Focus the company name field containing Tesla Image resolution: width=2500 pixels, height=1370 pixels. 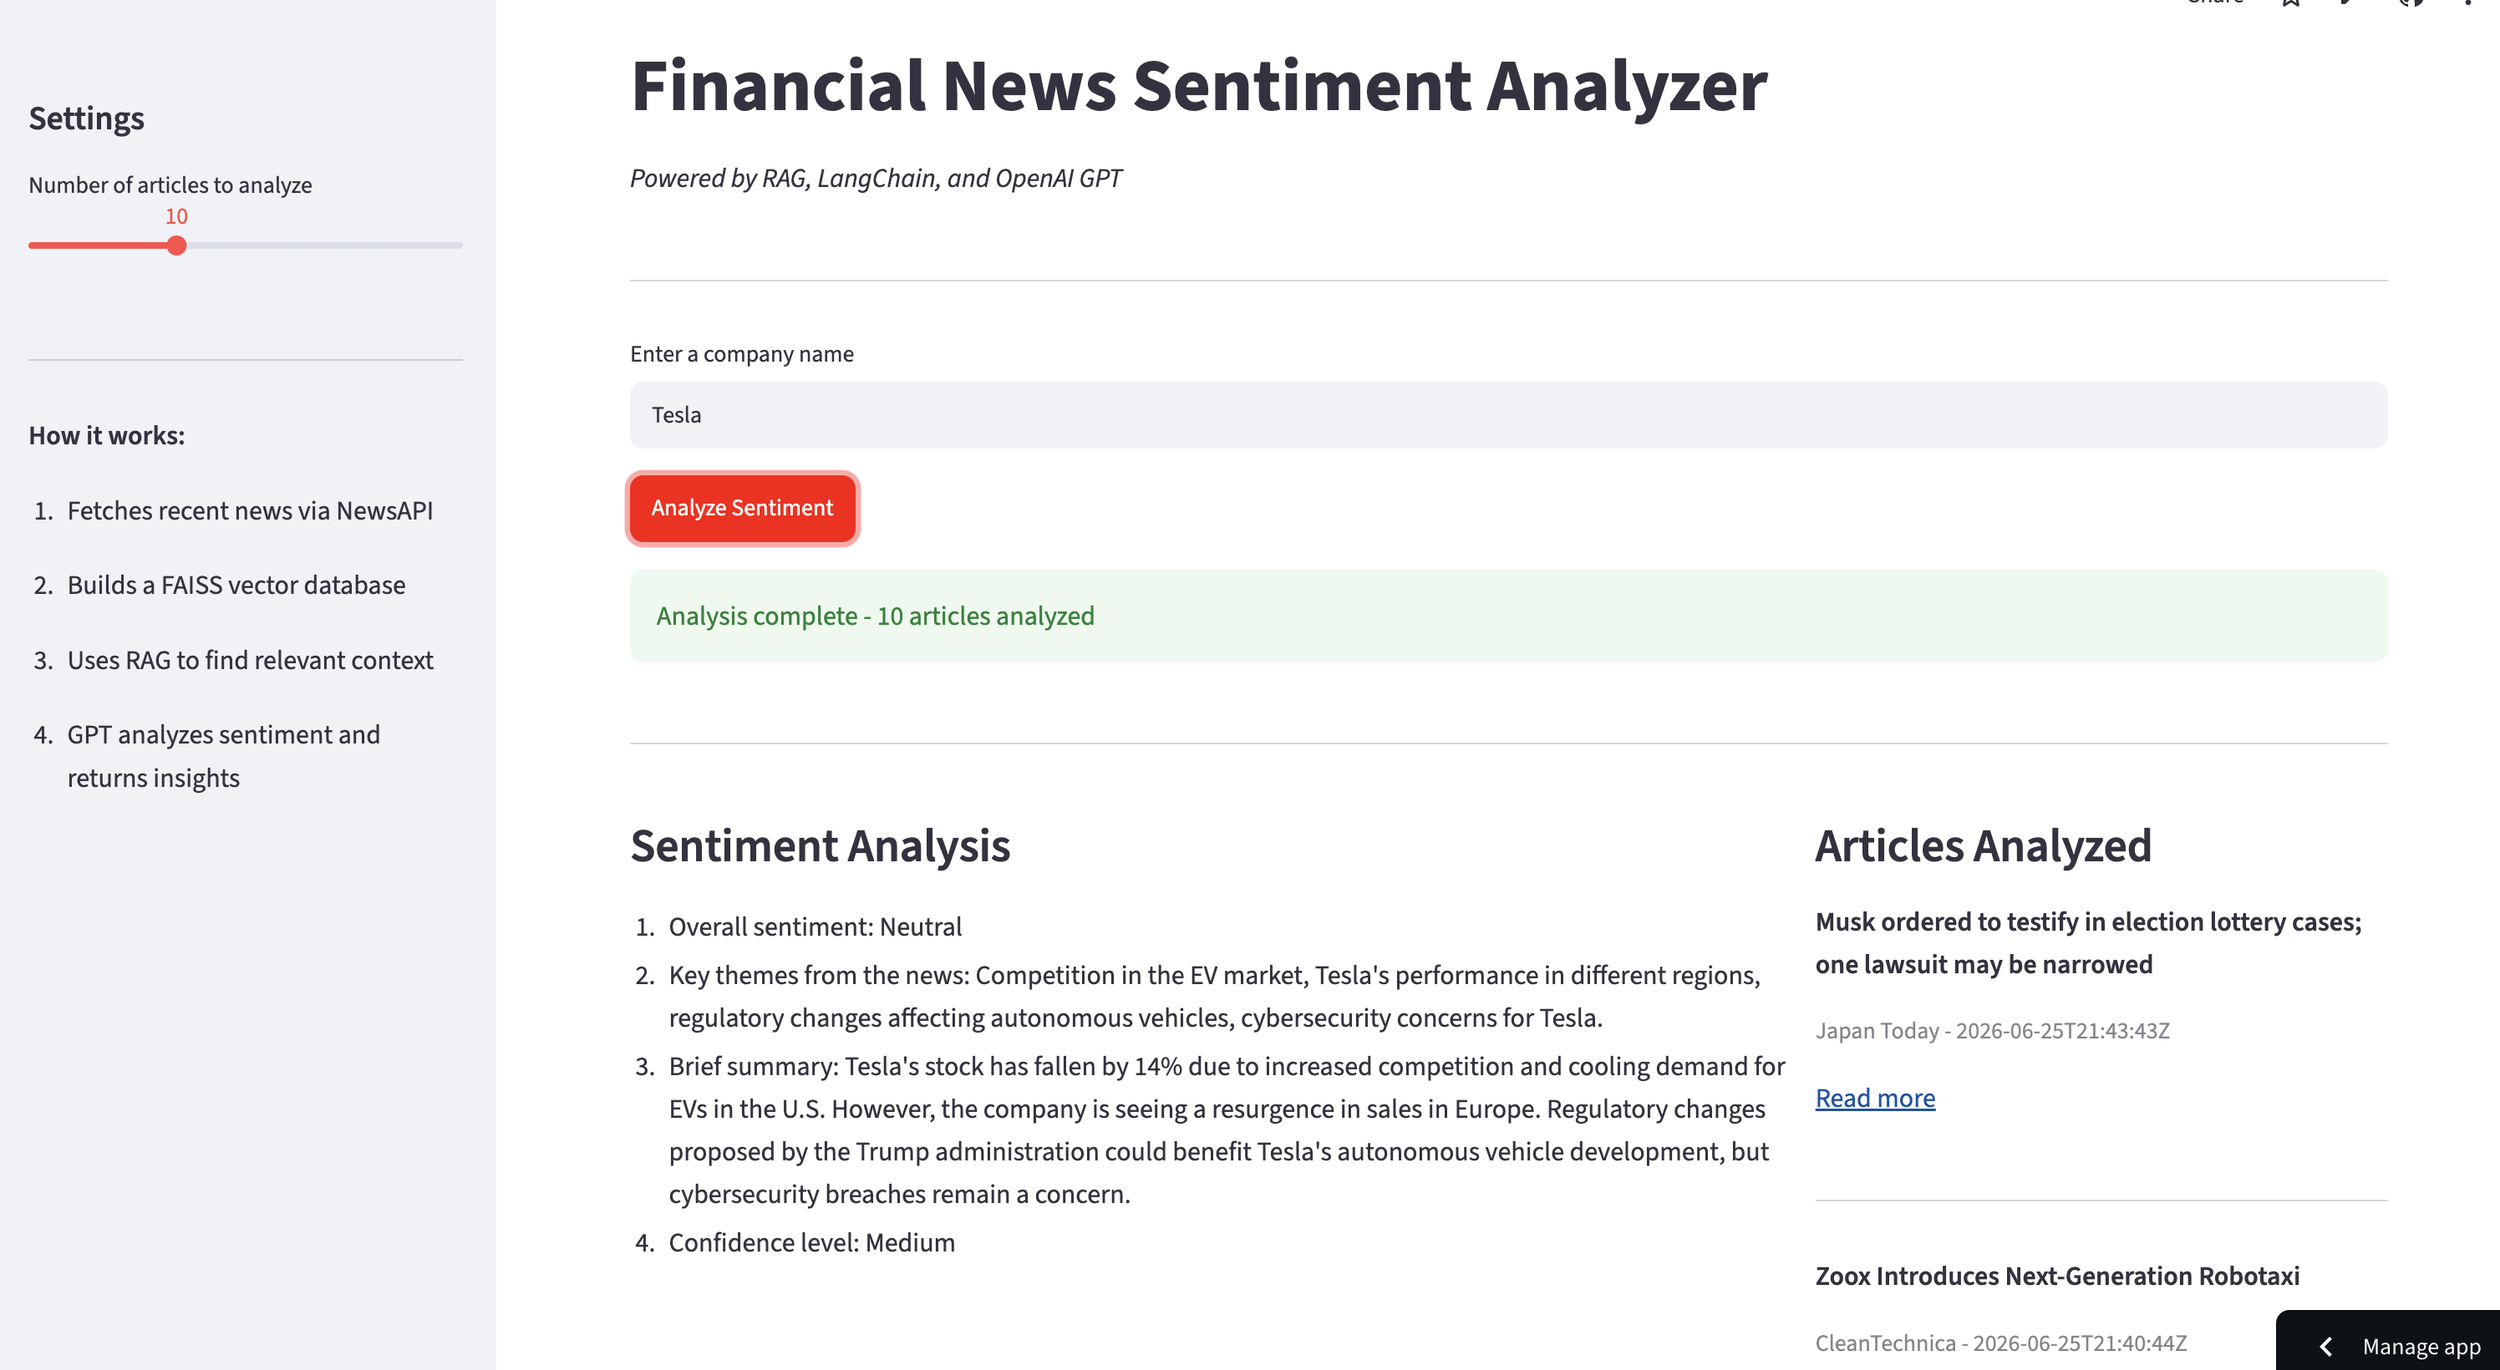coord(1508,415)
